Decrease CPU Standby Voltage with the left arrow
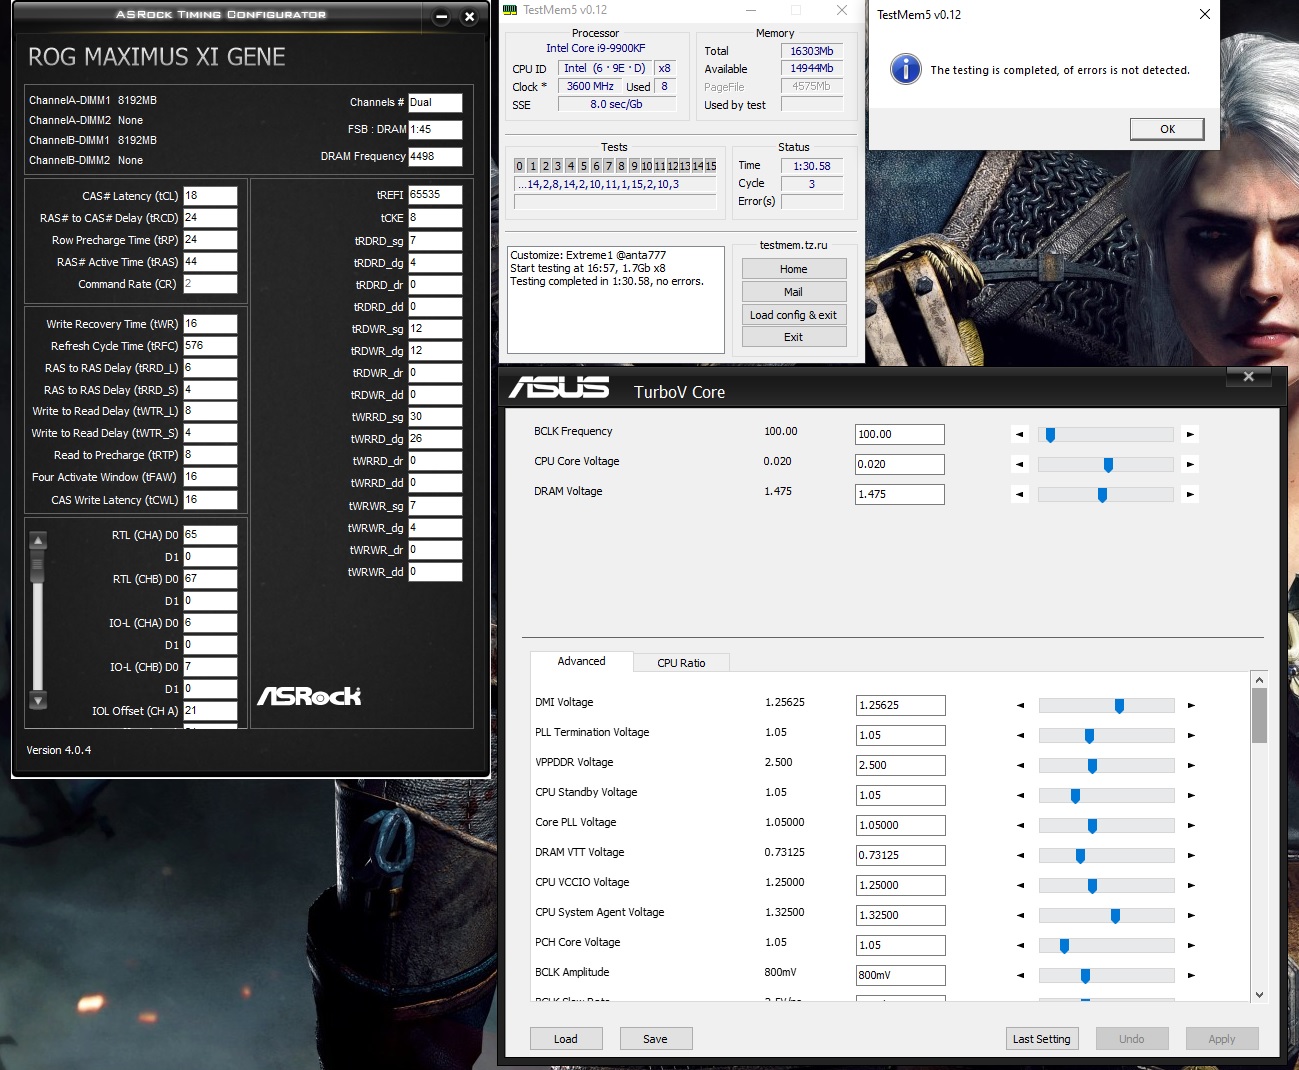1299x1070 pixels. pos(1020,795)
